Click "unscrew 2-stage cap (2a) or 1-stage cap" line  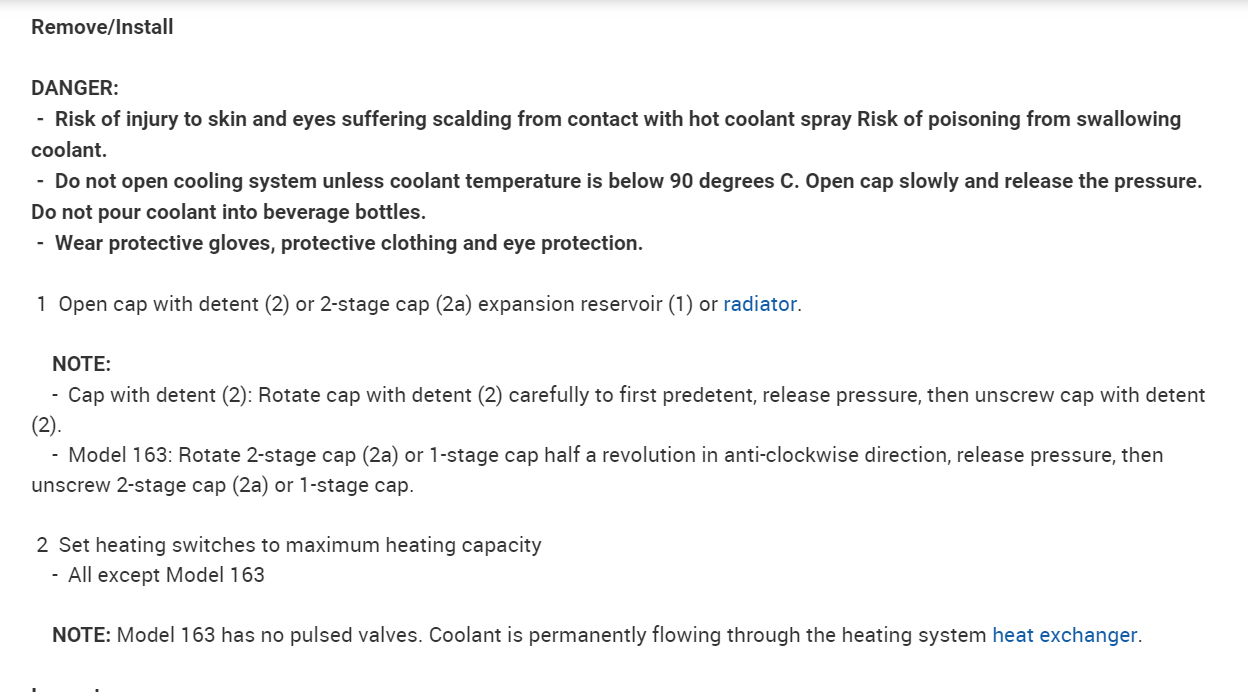[222, 485]
